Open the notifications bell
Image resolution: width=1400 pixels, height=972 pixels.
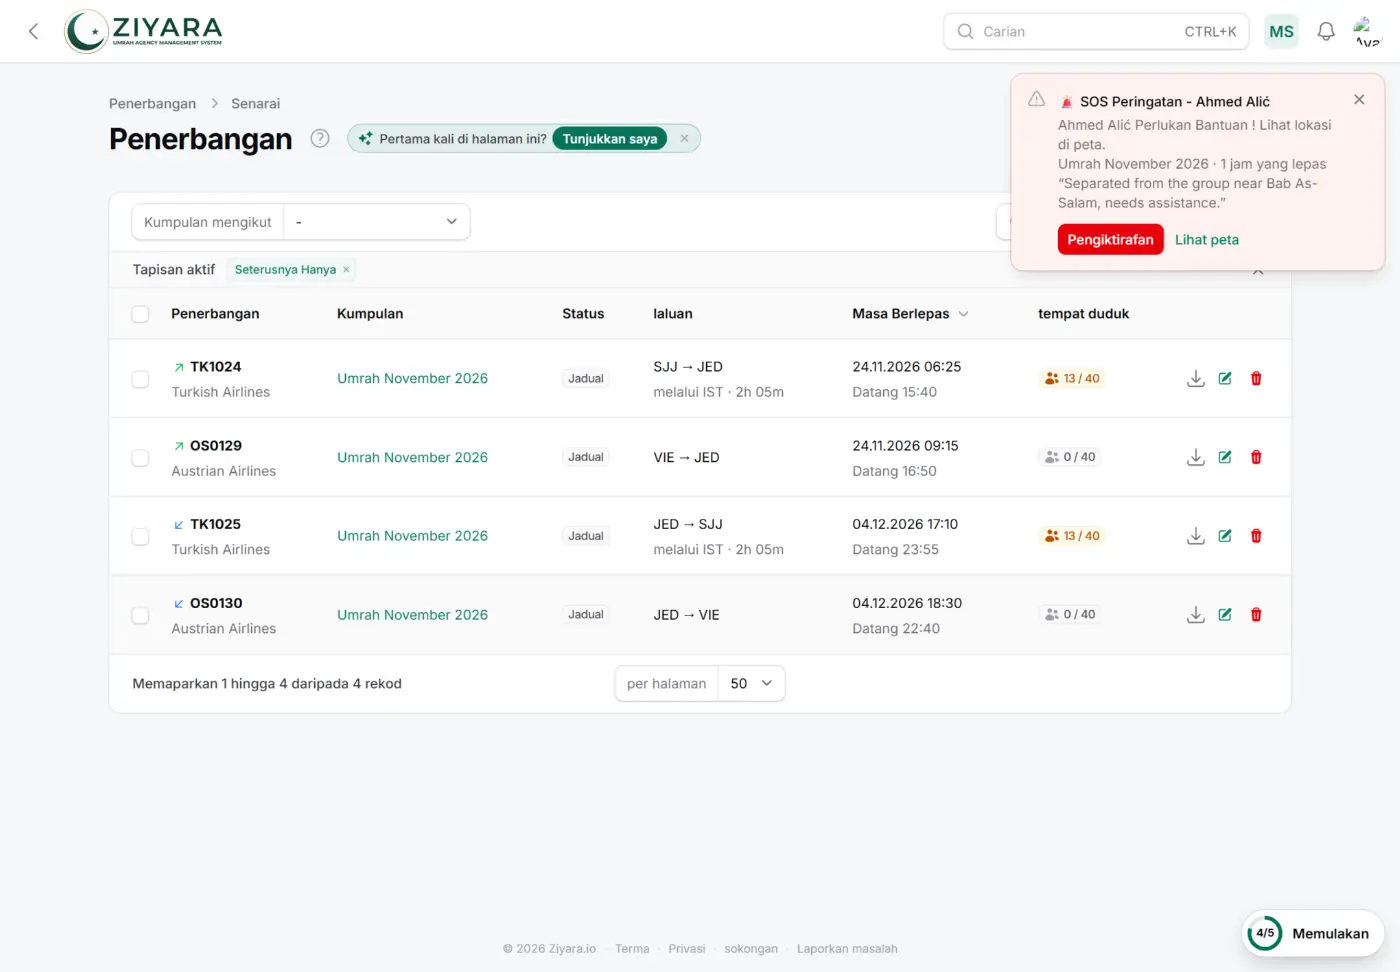click(1326, 31)
